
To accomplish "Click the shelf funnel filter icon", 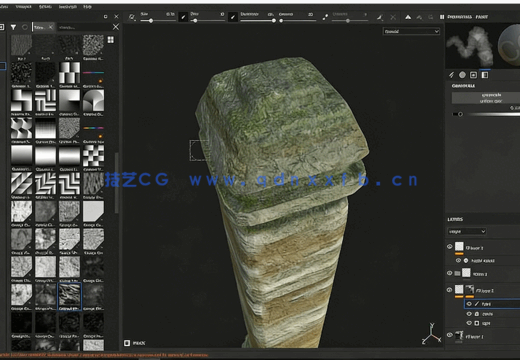I will (13, 27).
